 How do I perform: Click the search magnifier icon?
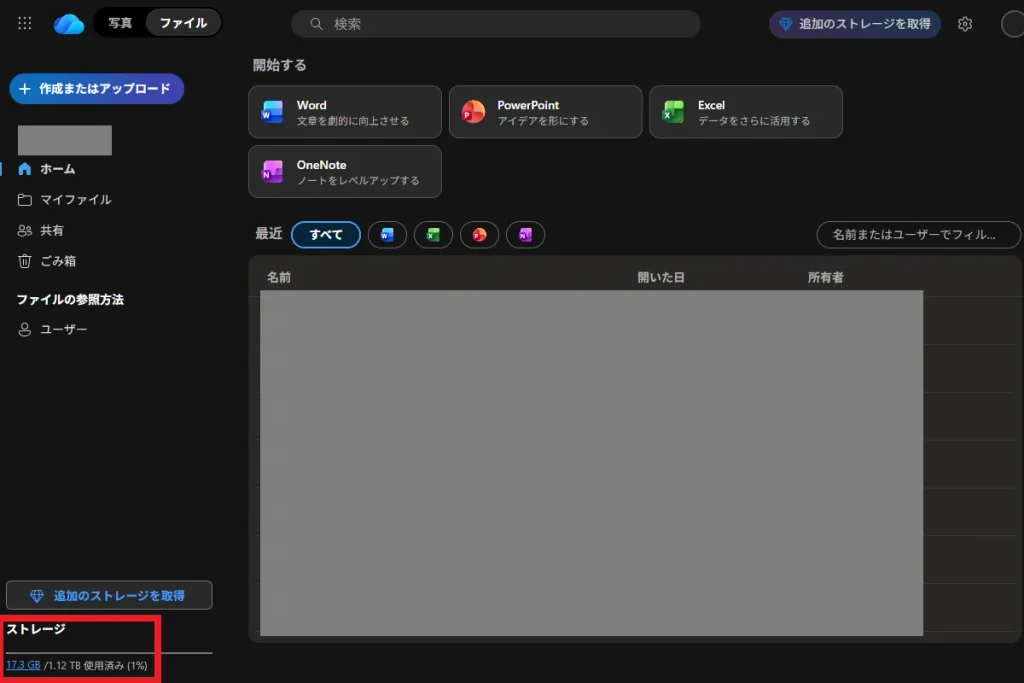coord(316,24)
